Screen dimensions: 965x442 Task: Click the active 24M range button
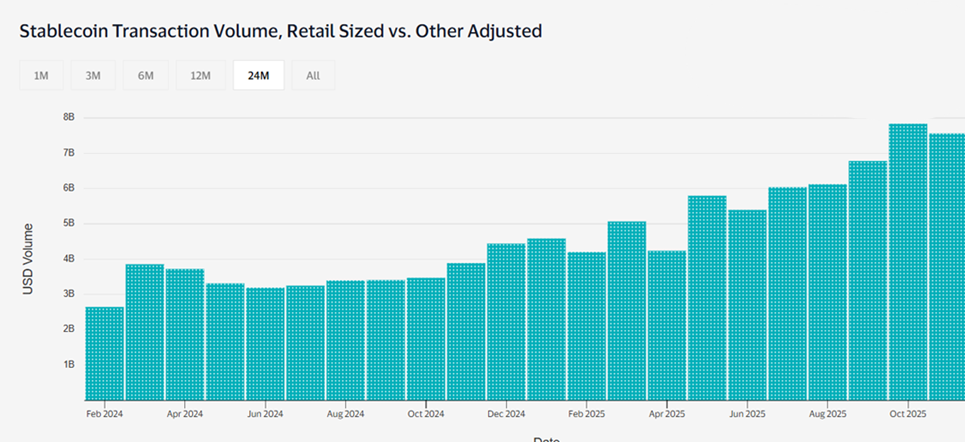coord(258,75)
